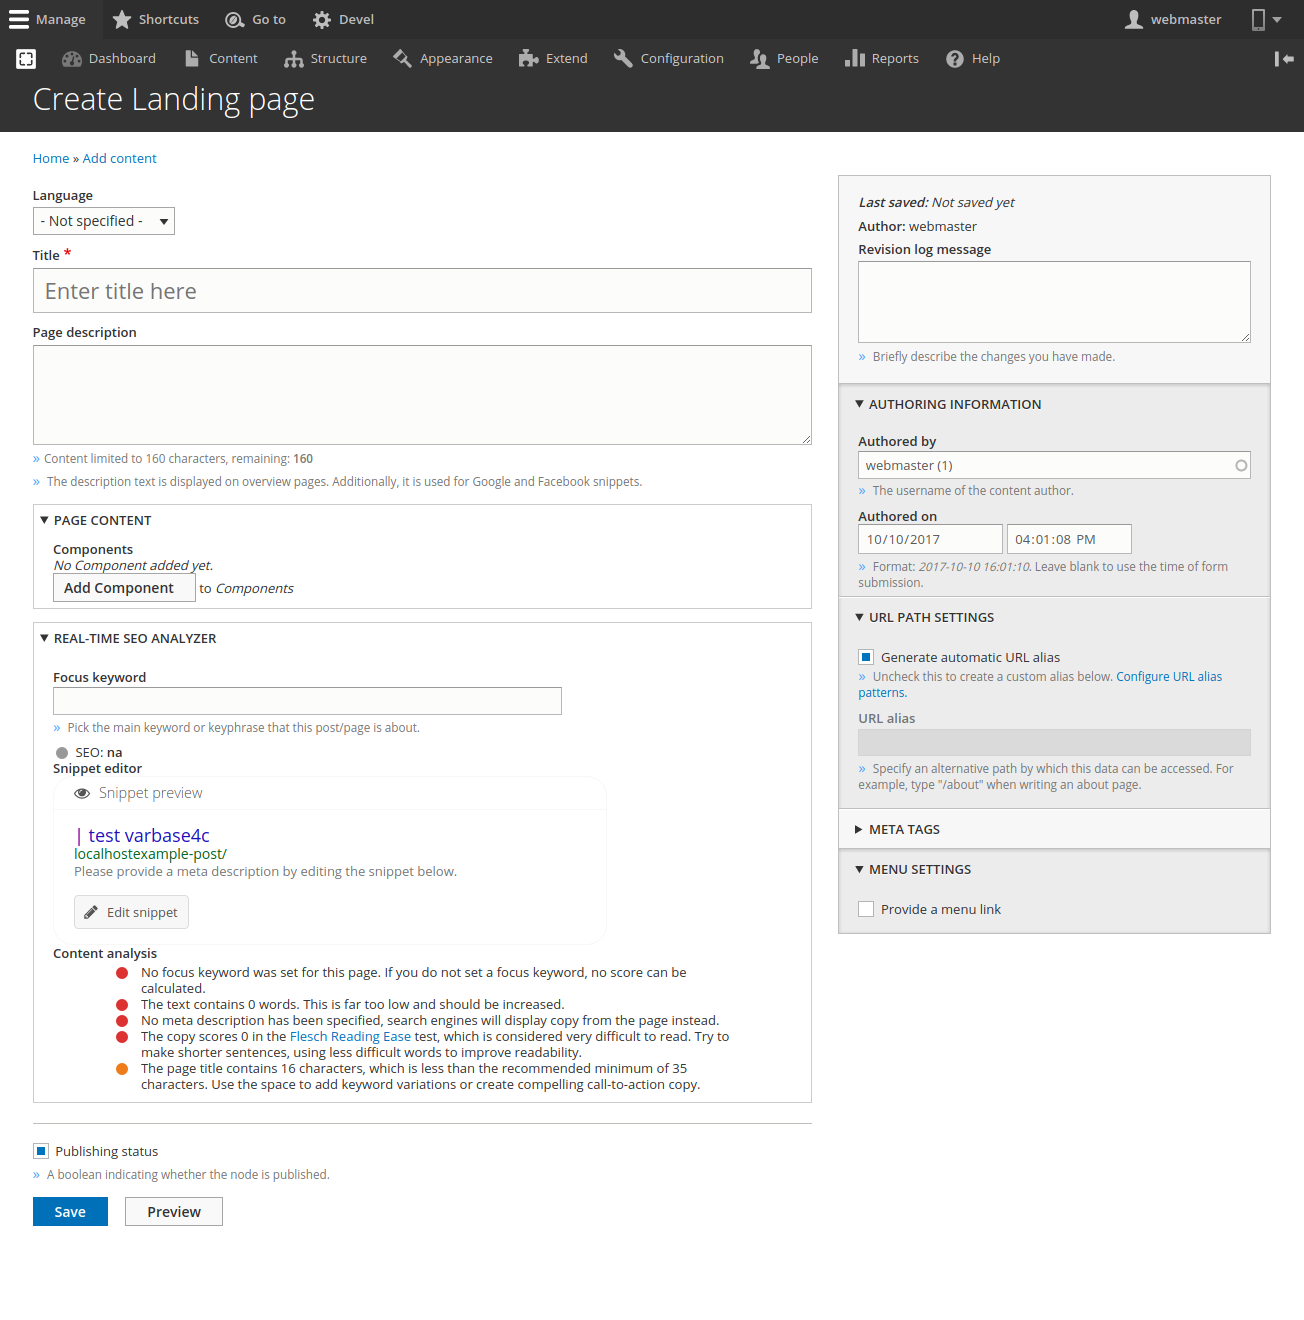This screenshot has width=1304, height=1320.
Task: Click the Focus keyword input field
Action: (x=307, y=701)
